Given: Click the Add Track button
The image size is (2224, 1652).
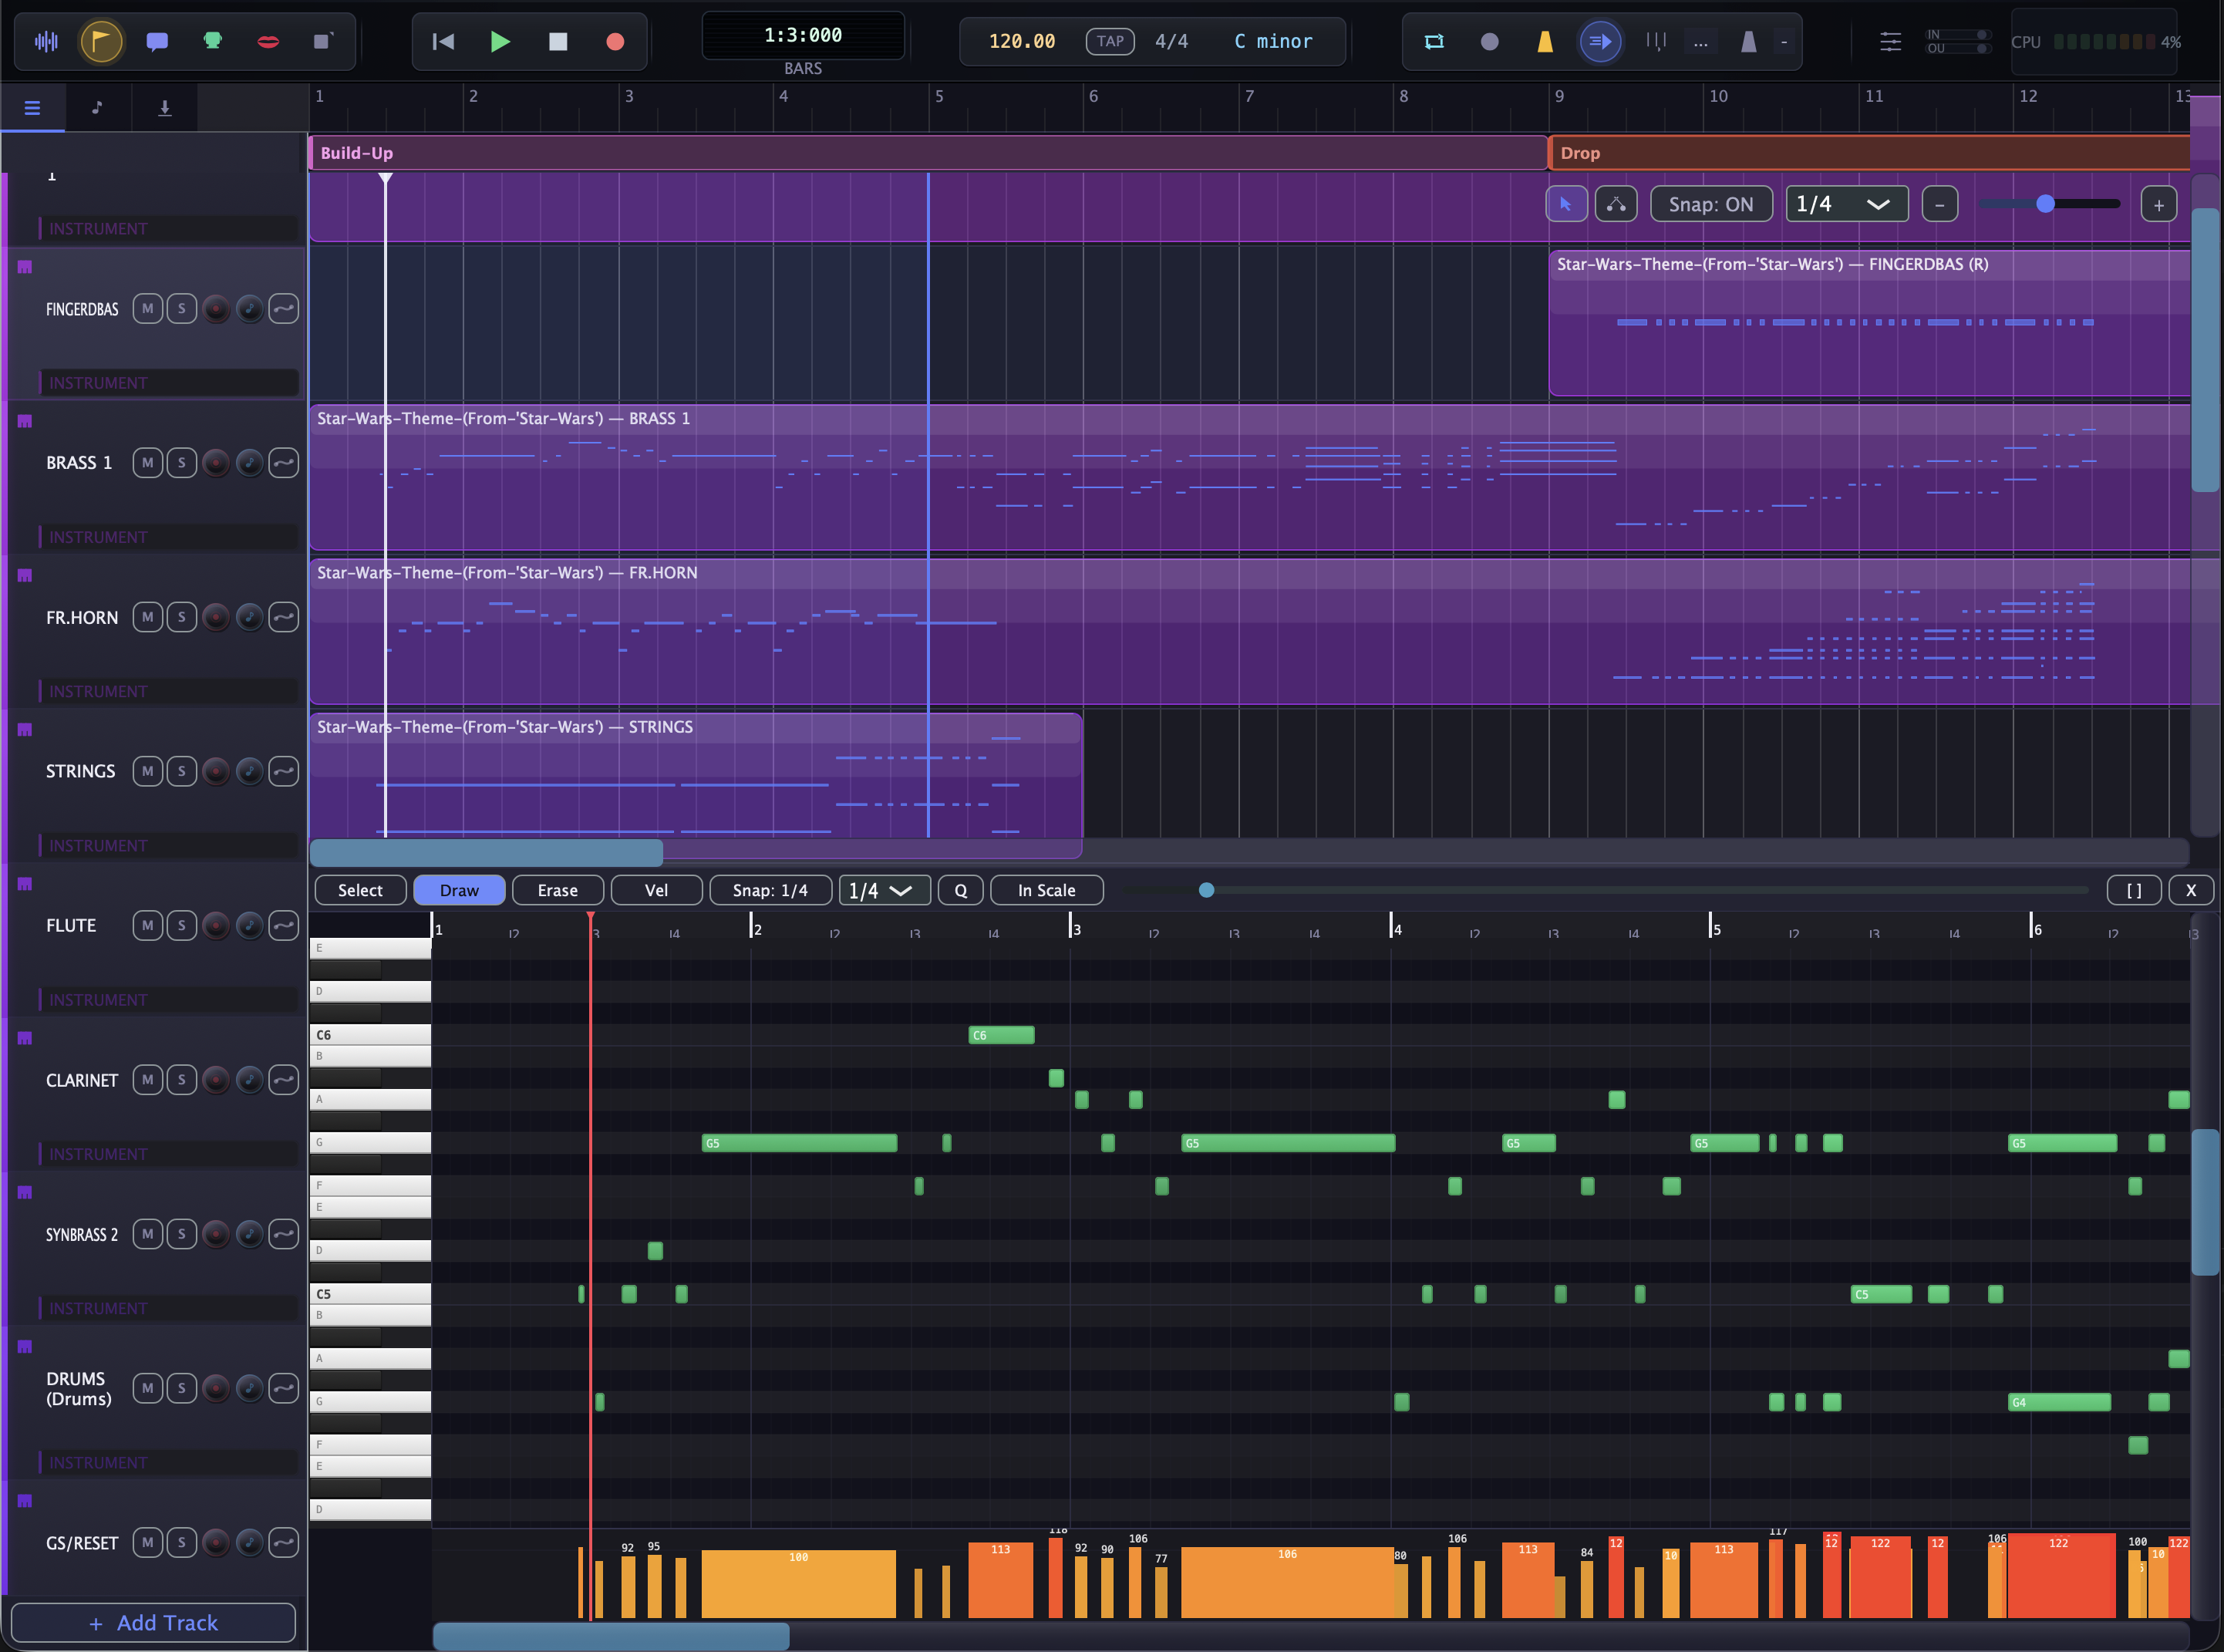Looking at the screenshot, I should pyautogui.click(x=153, y=1622).
